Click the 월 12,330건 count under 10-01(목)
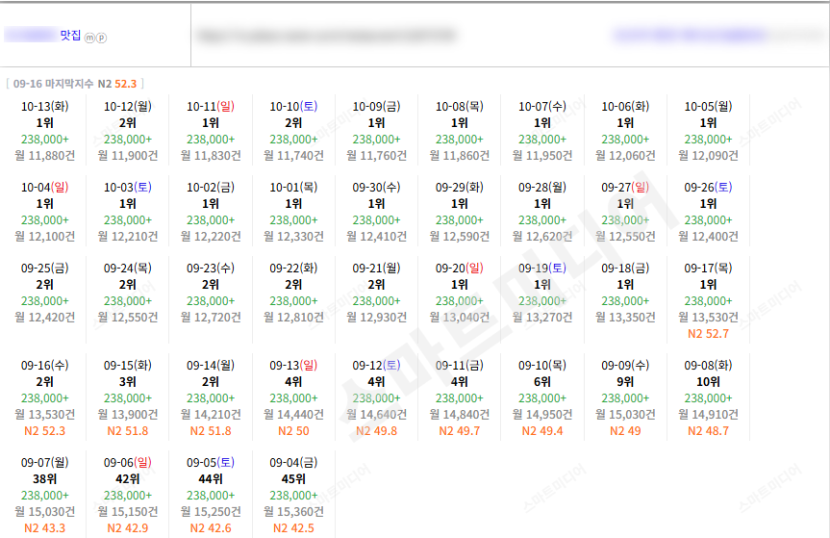 (x=294, y=236)
